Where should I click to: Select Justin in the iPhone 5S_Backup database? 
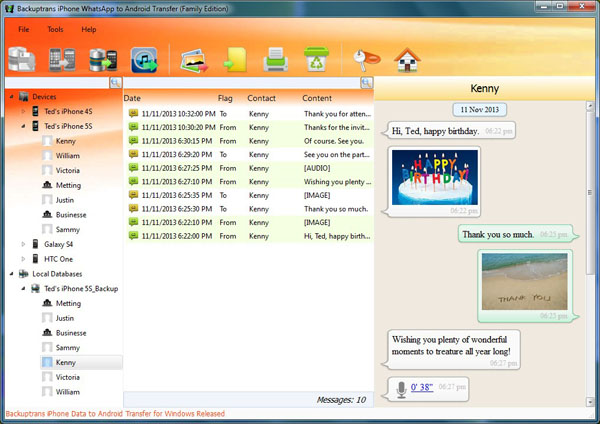pyautogui.click(x=65, y=318)
